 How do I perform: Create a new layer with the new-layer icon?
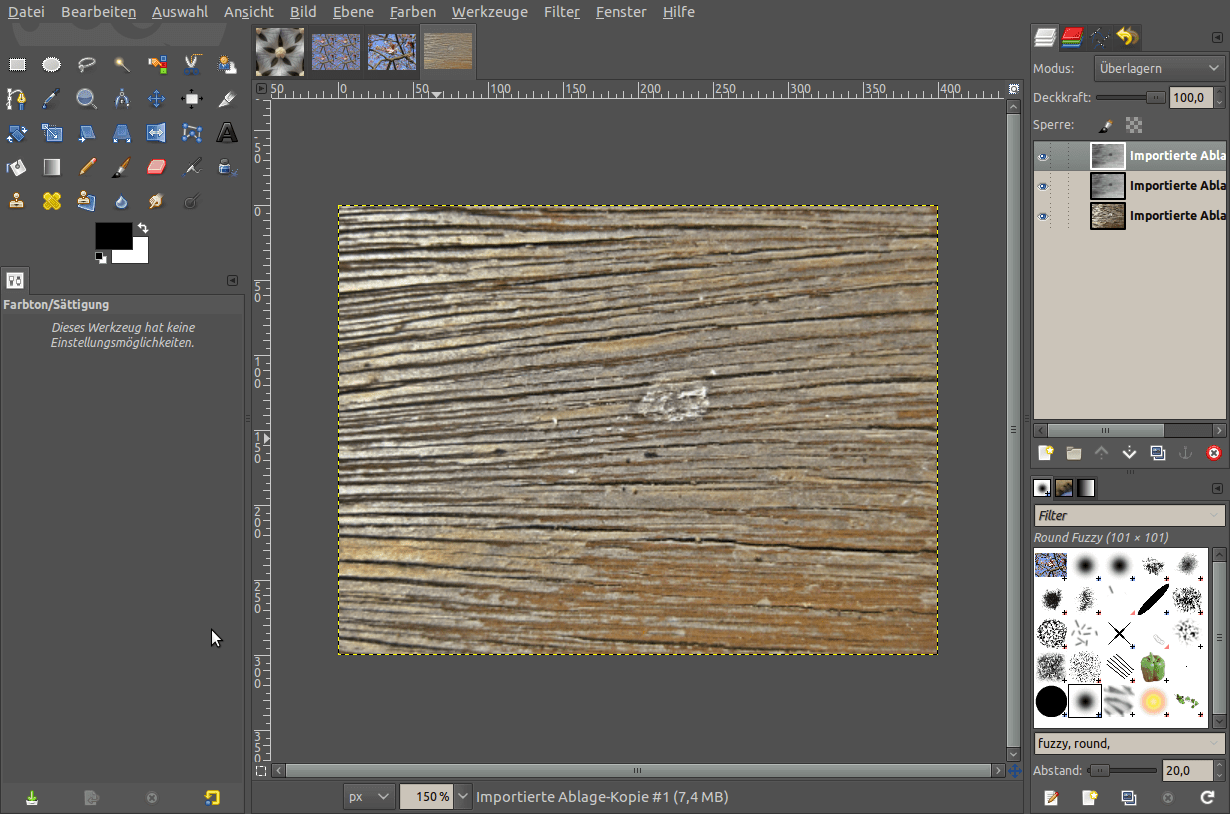pyautogui.click(x=1044, y=452)
